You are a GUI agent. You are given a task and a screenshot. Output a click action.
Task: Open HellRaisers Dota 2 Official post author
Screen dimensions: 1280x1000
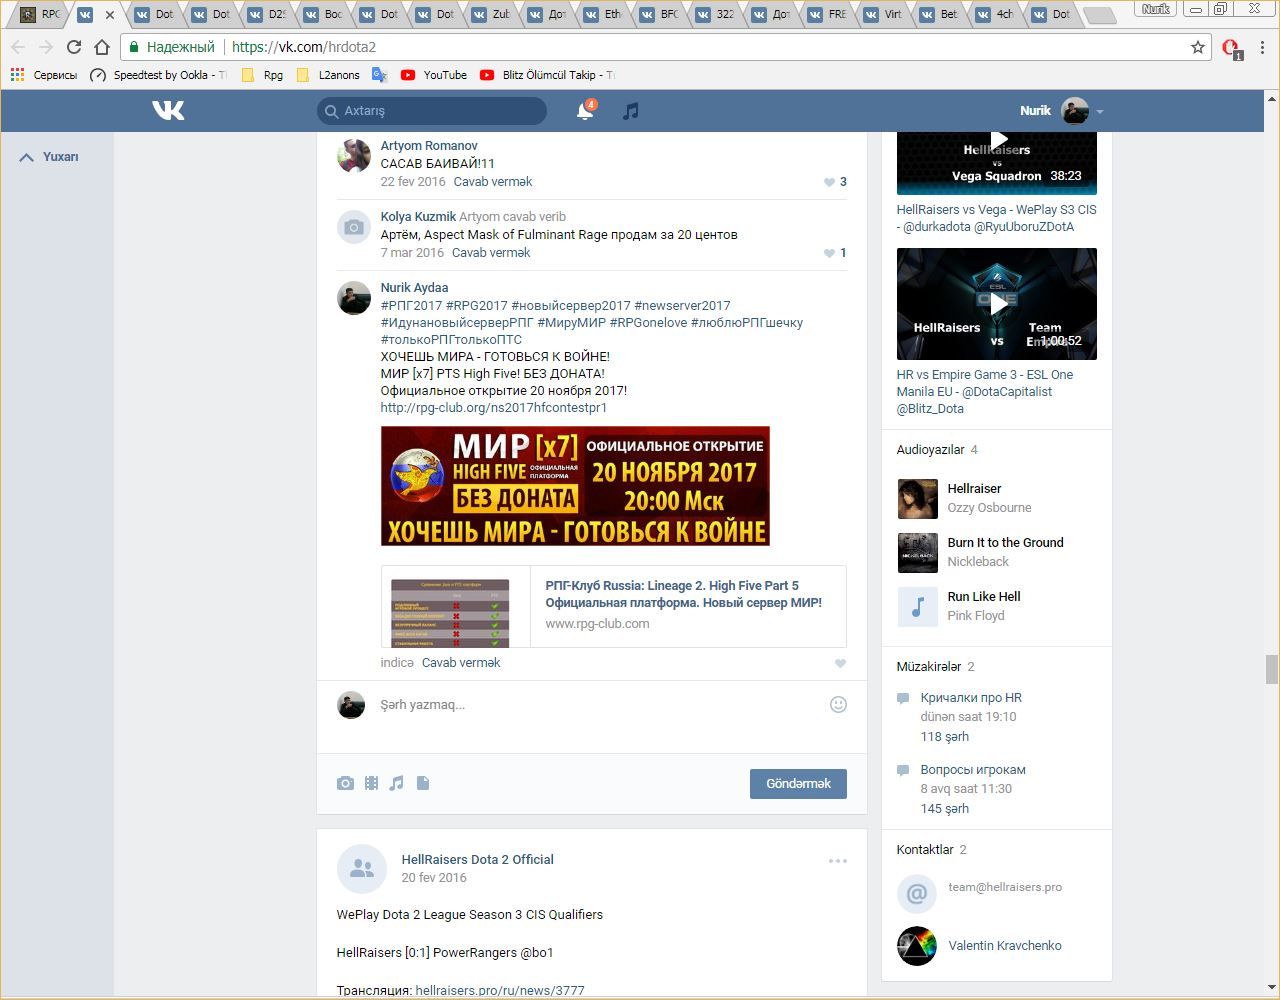pos(477,860)
